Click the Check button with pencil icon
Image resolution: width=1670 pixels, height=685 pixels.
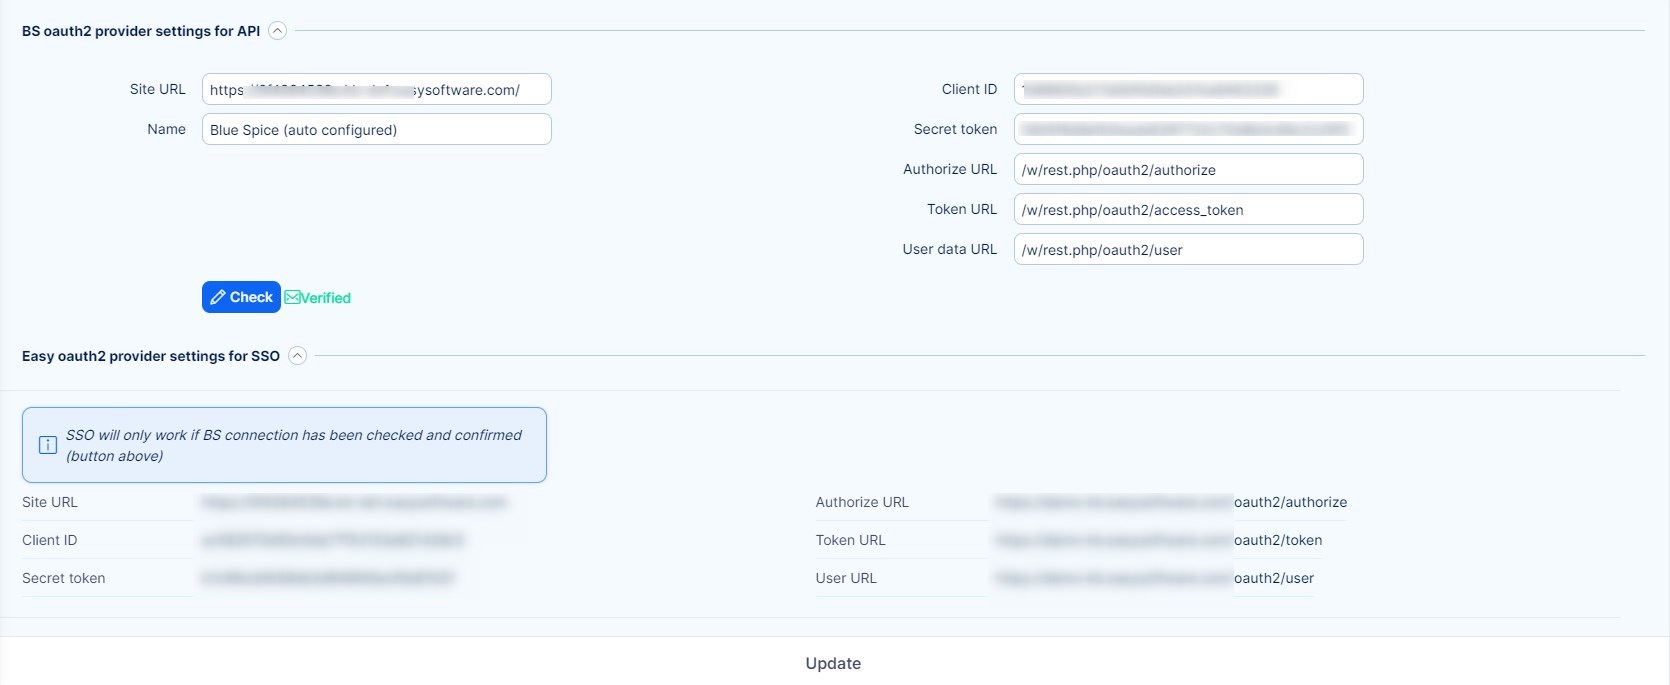pos(241,297)
